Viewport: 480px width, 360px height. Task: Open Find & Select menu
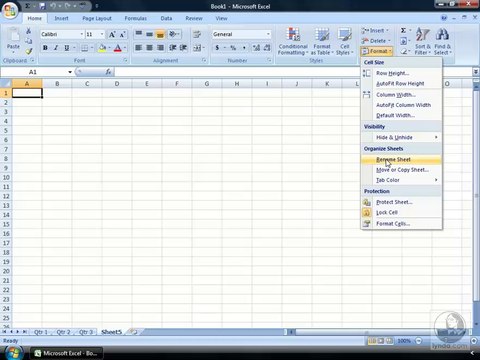click(442, 41)
